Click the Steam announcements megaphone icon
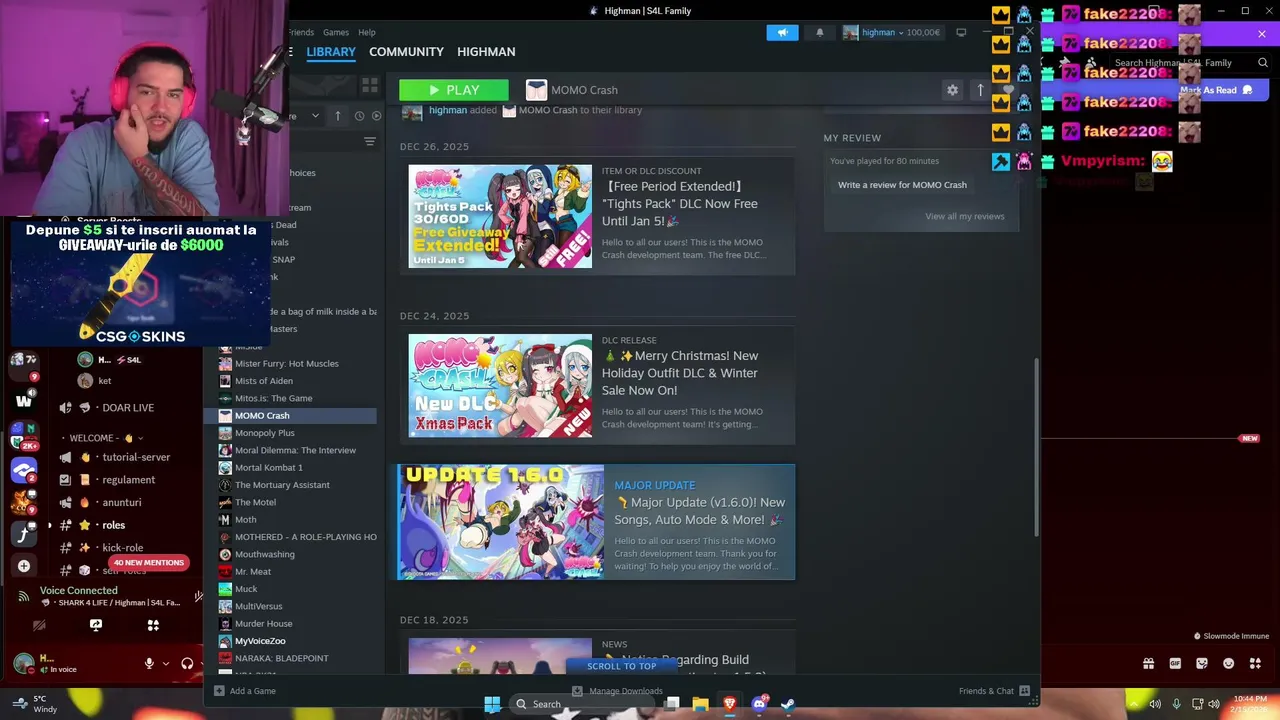 click(x=782, y=33)
